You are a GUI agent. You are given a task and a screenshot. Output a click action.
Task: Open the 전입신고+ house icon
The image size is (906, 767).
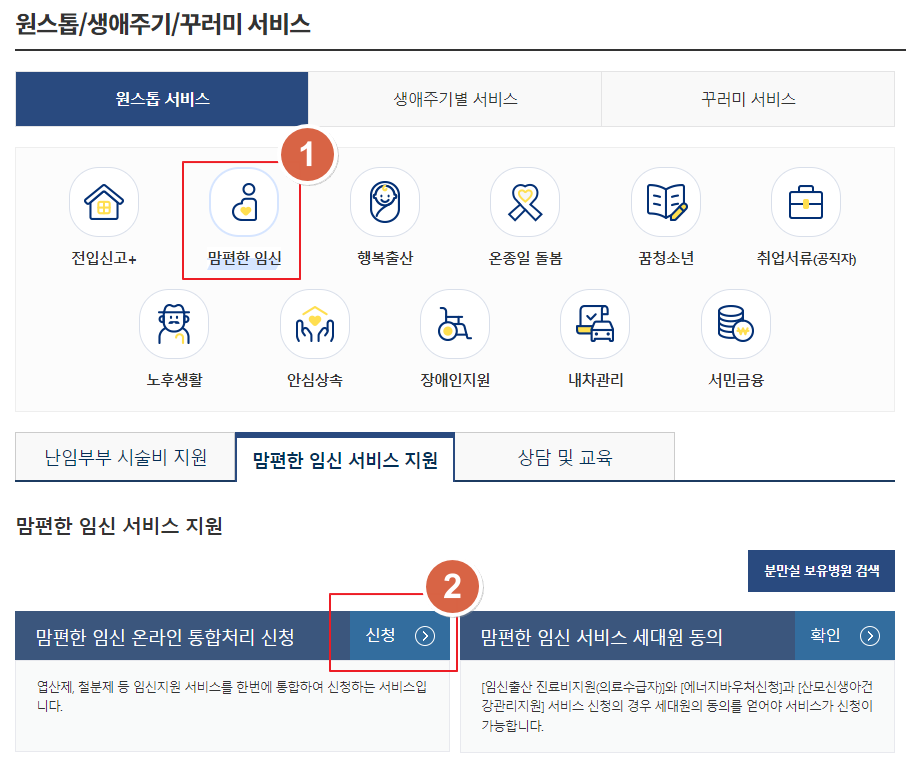[x=104, y=202]
